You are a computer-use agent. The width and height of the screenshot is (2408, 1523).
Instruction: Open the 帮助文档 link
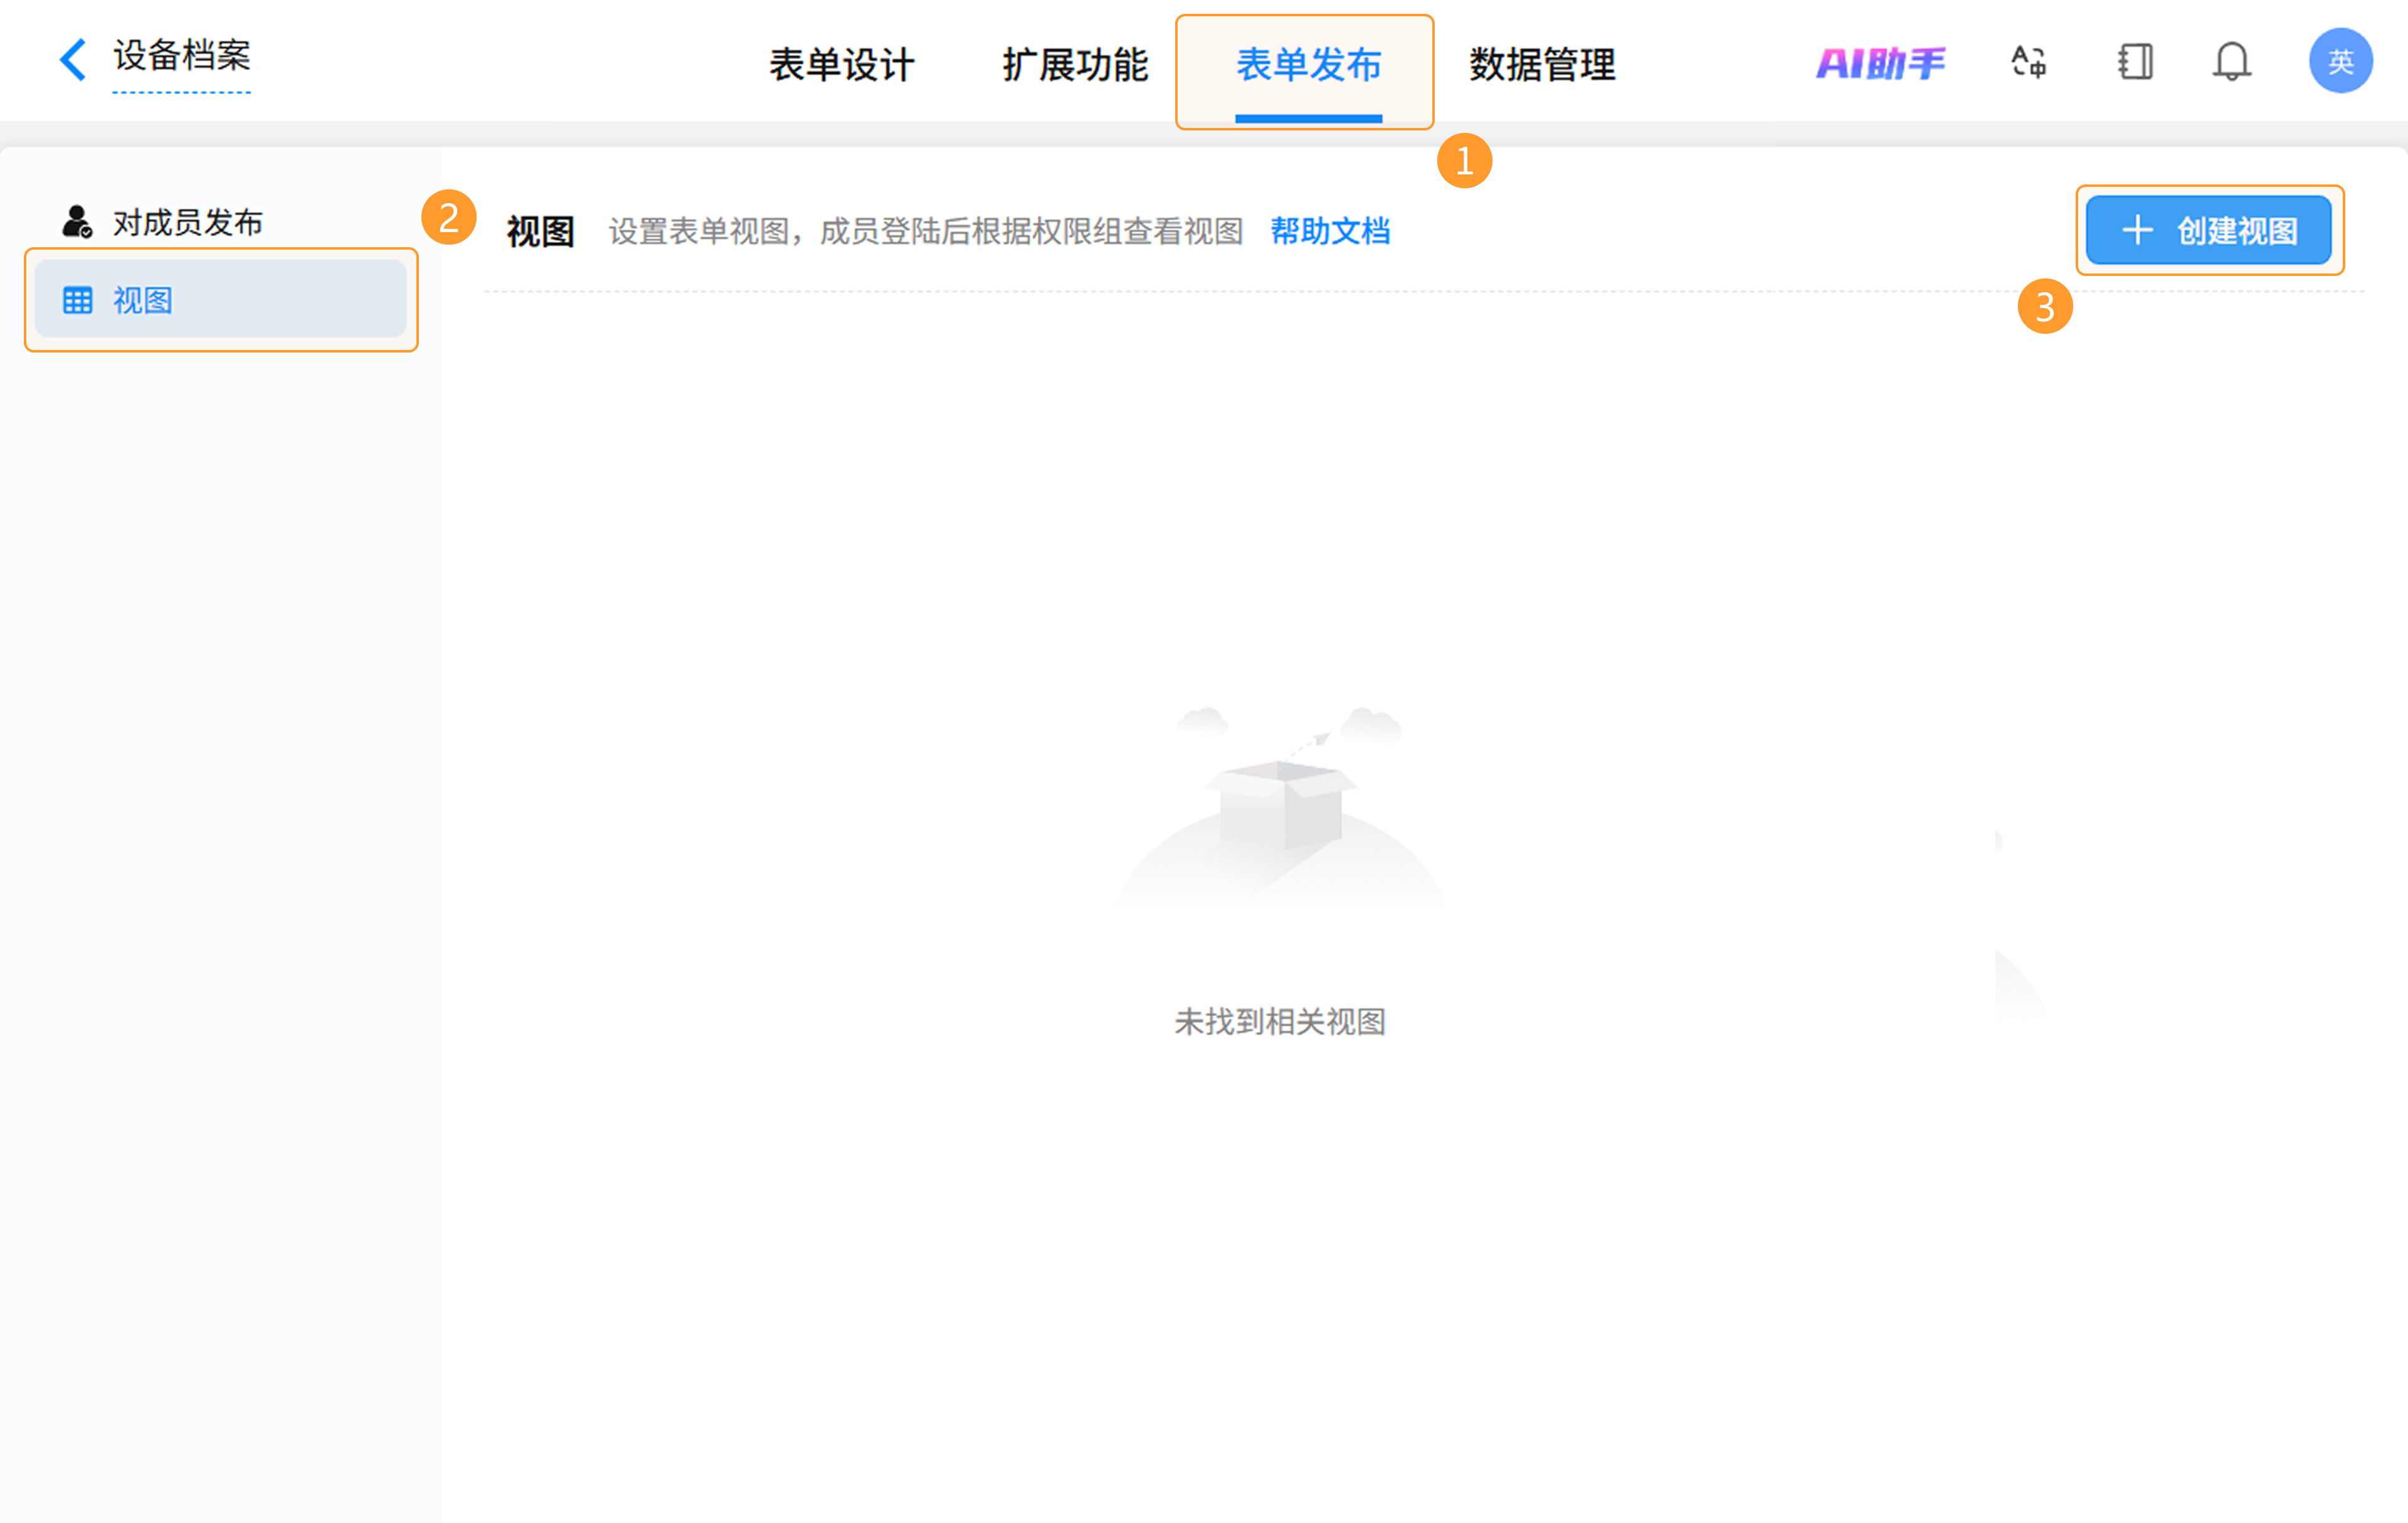tap(1329, 232)
